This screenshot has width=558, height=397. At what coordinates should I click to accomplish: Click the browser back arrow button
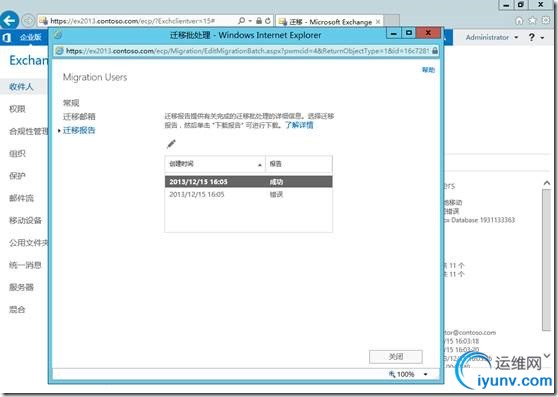coord(9,20)
